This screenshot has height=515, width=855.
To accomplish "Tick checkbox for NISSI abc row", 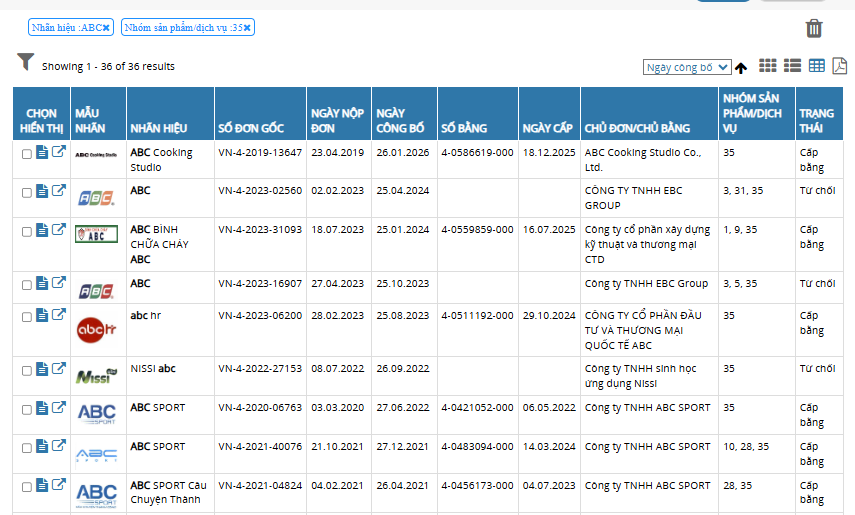I will 26,370.
